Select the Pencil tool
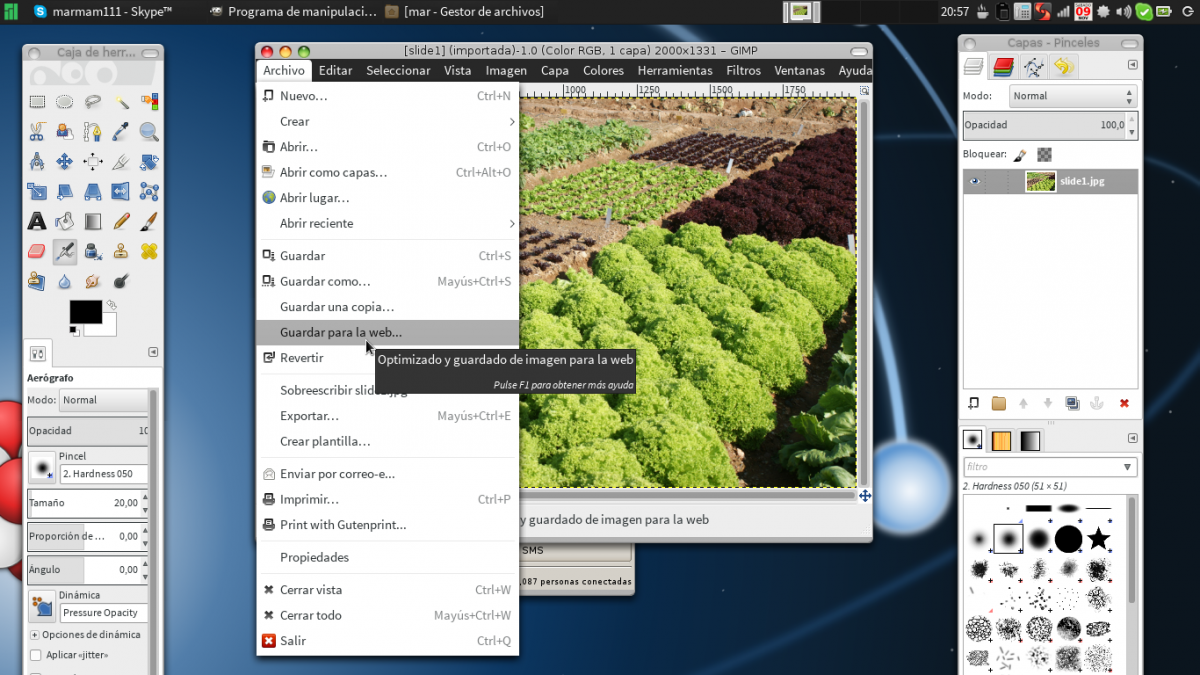Screen dimensions: 1200x675 (x=121, y=221)
